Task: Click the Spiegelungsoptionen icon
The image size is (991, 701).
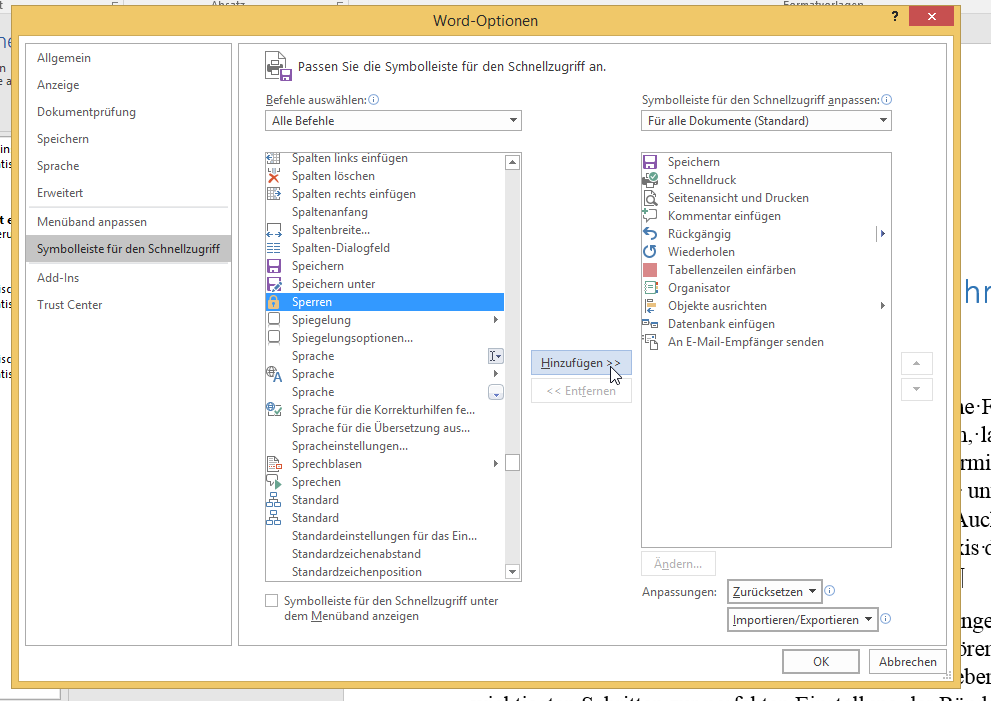Action: [x=274, y=338]
